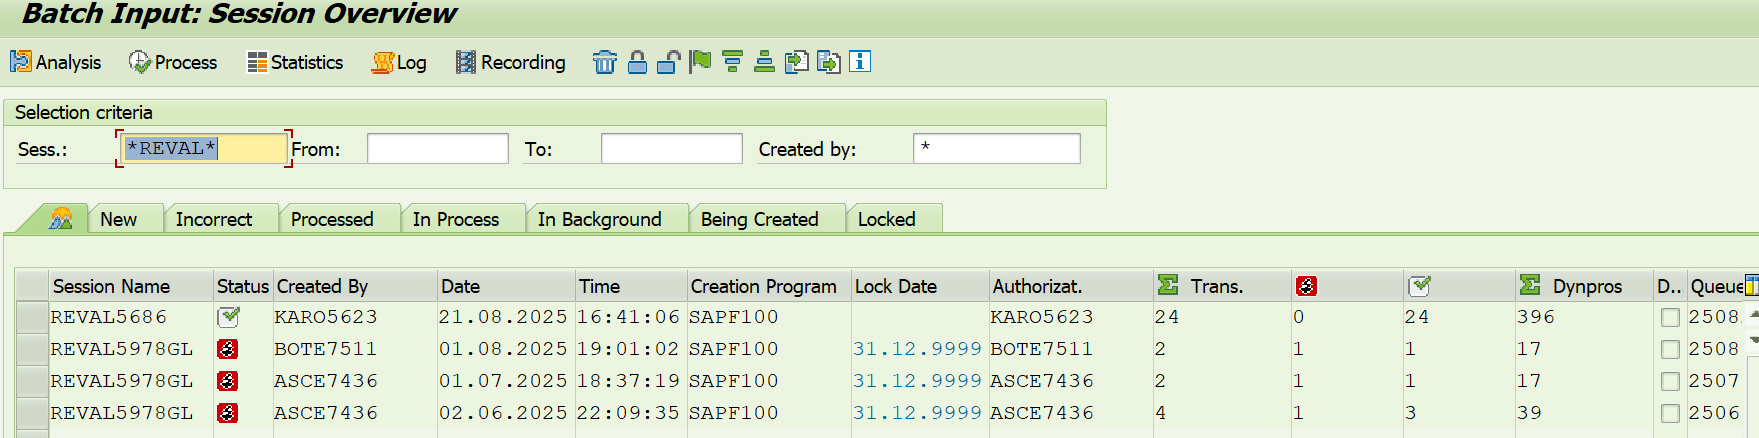Lock the session with the closed padlock icon
The image size is (1759, 438).
(637, 62)
